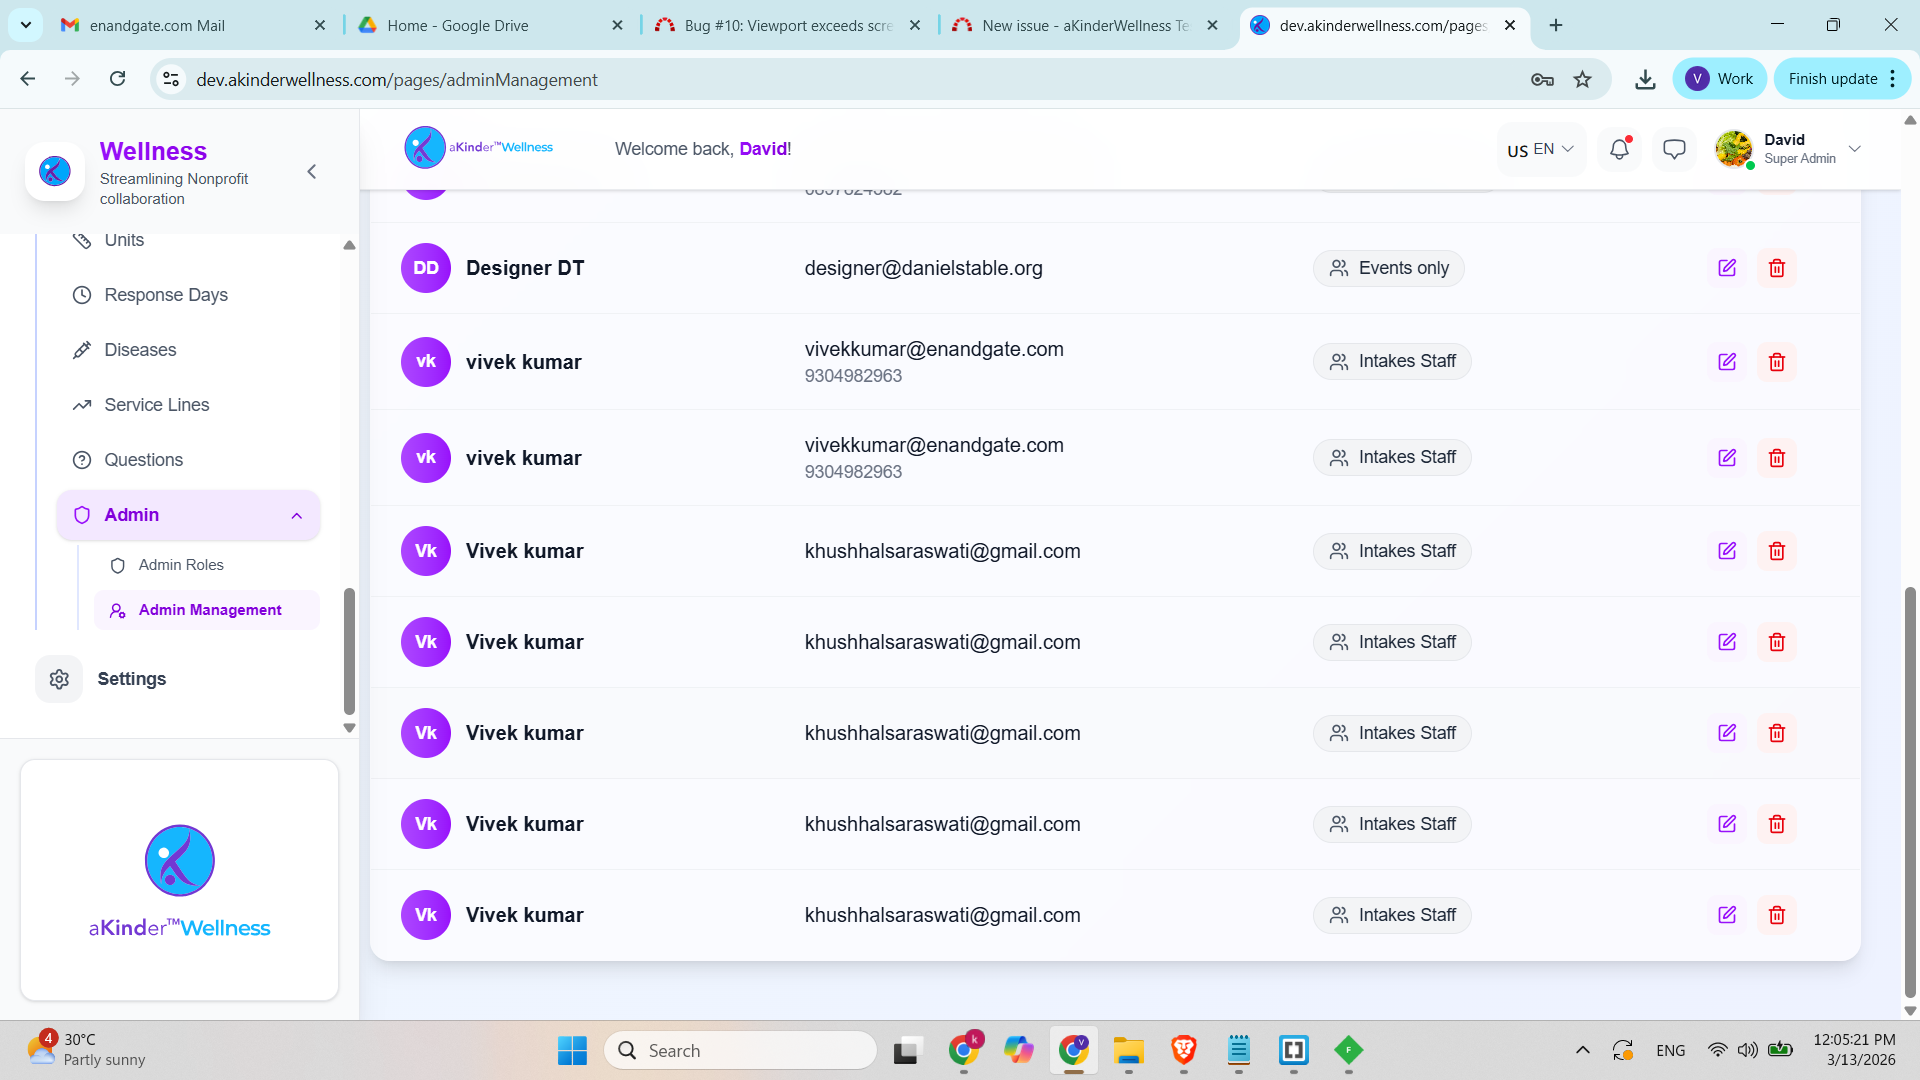Edit the Designer DT admin entry
The width and height of the screenshot is (1920, 1080).
click(x=1727, y=268)
